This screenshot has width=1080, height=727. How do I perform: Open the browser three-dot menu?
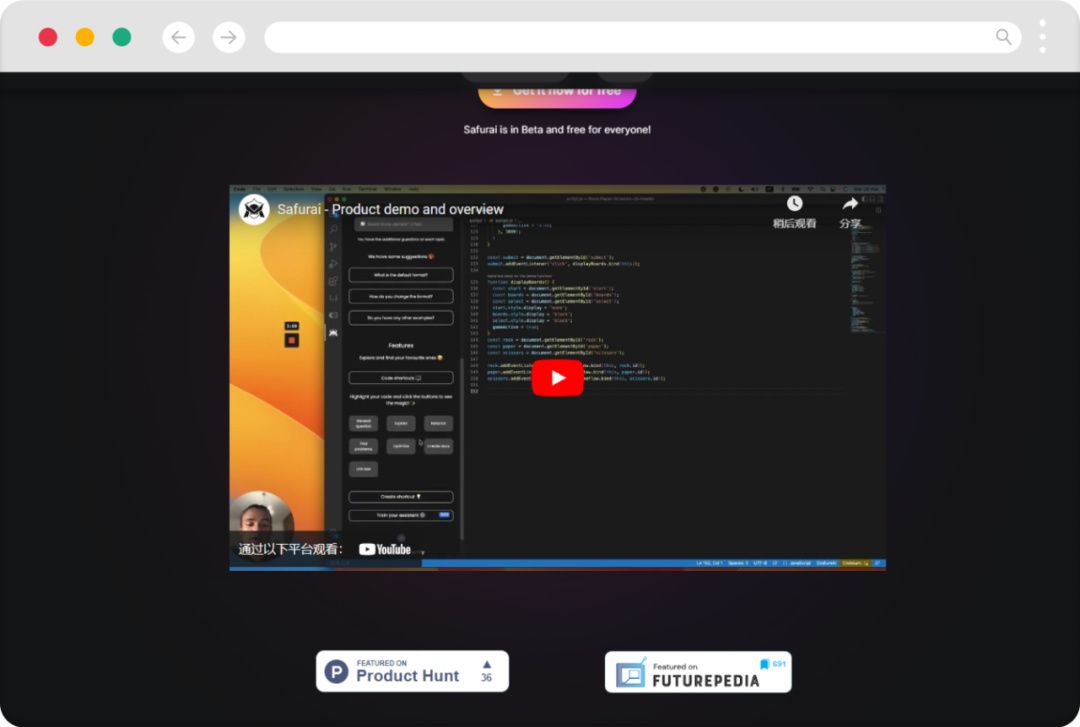[x=1042, y=37]
